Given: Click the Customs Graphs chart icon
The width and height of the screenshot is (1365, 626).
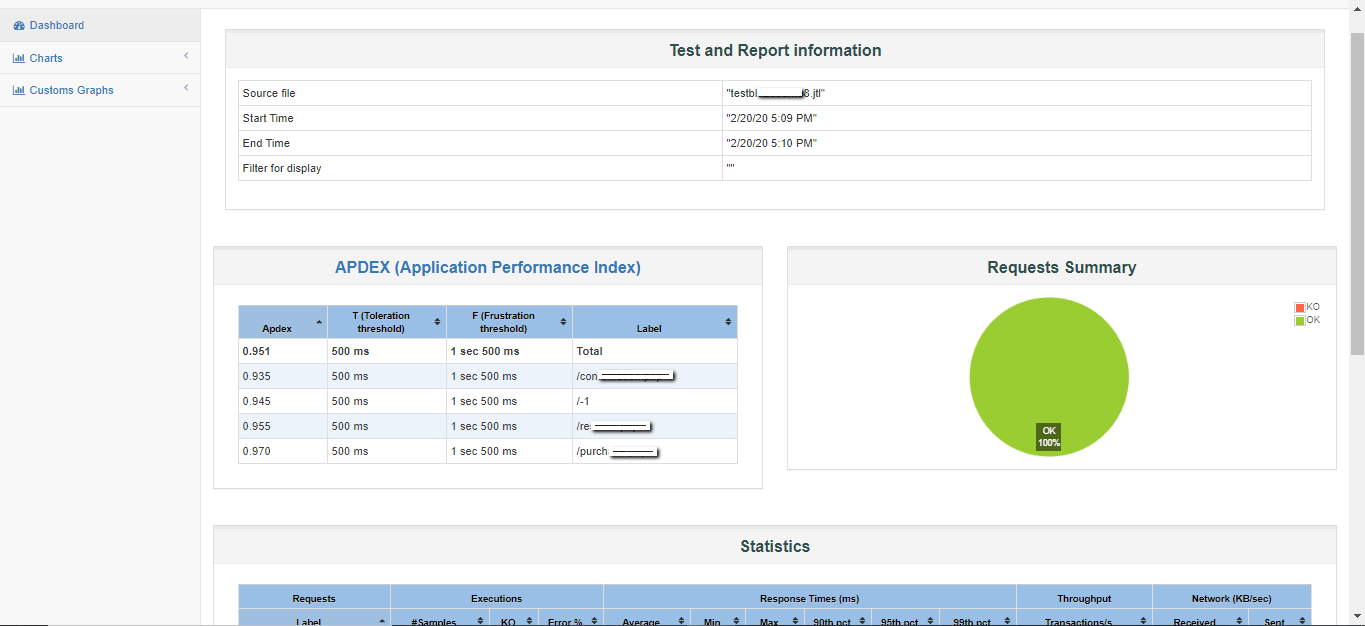Looking at the screenshot, I should [18, 90].
